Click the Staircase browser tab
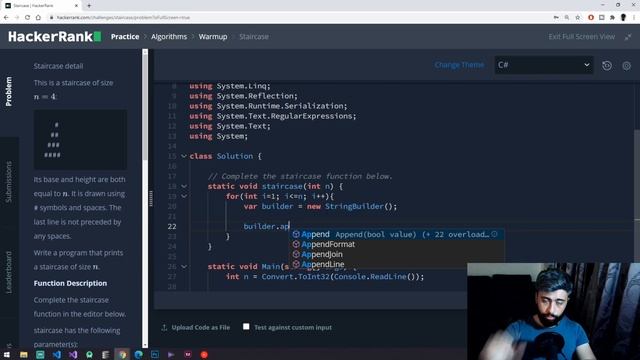The width and height of the screenshot is (640, 360). coord(41,6)
